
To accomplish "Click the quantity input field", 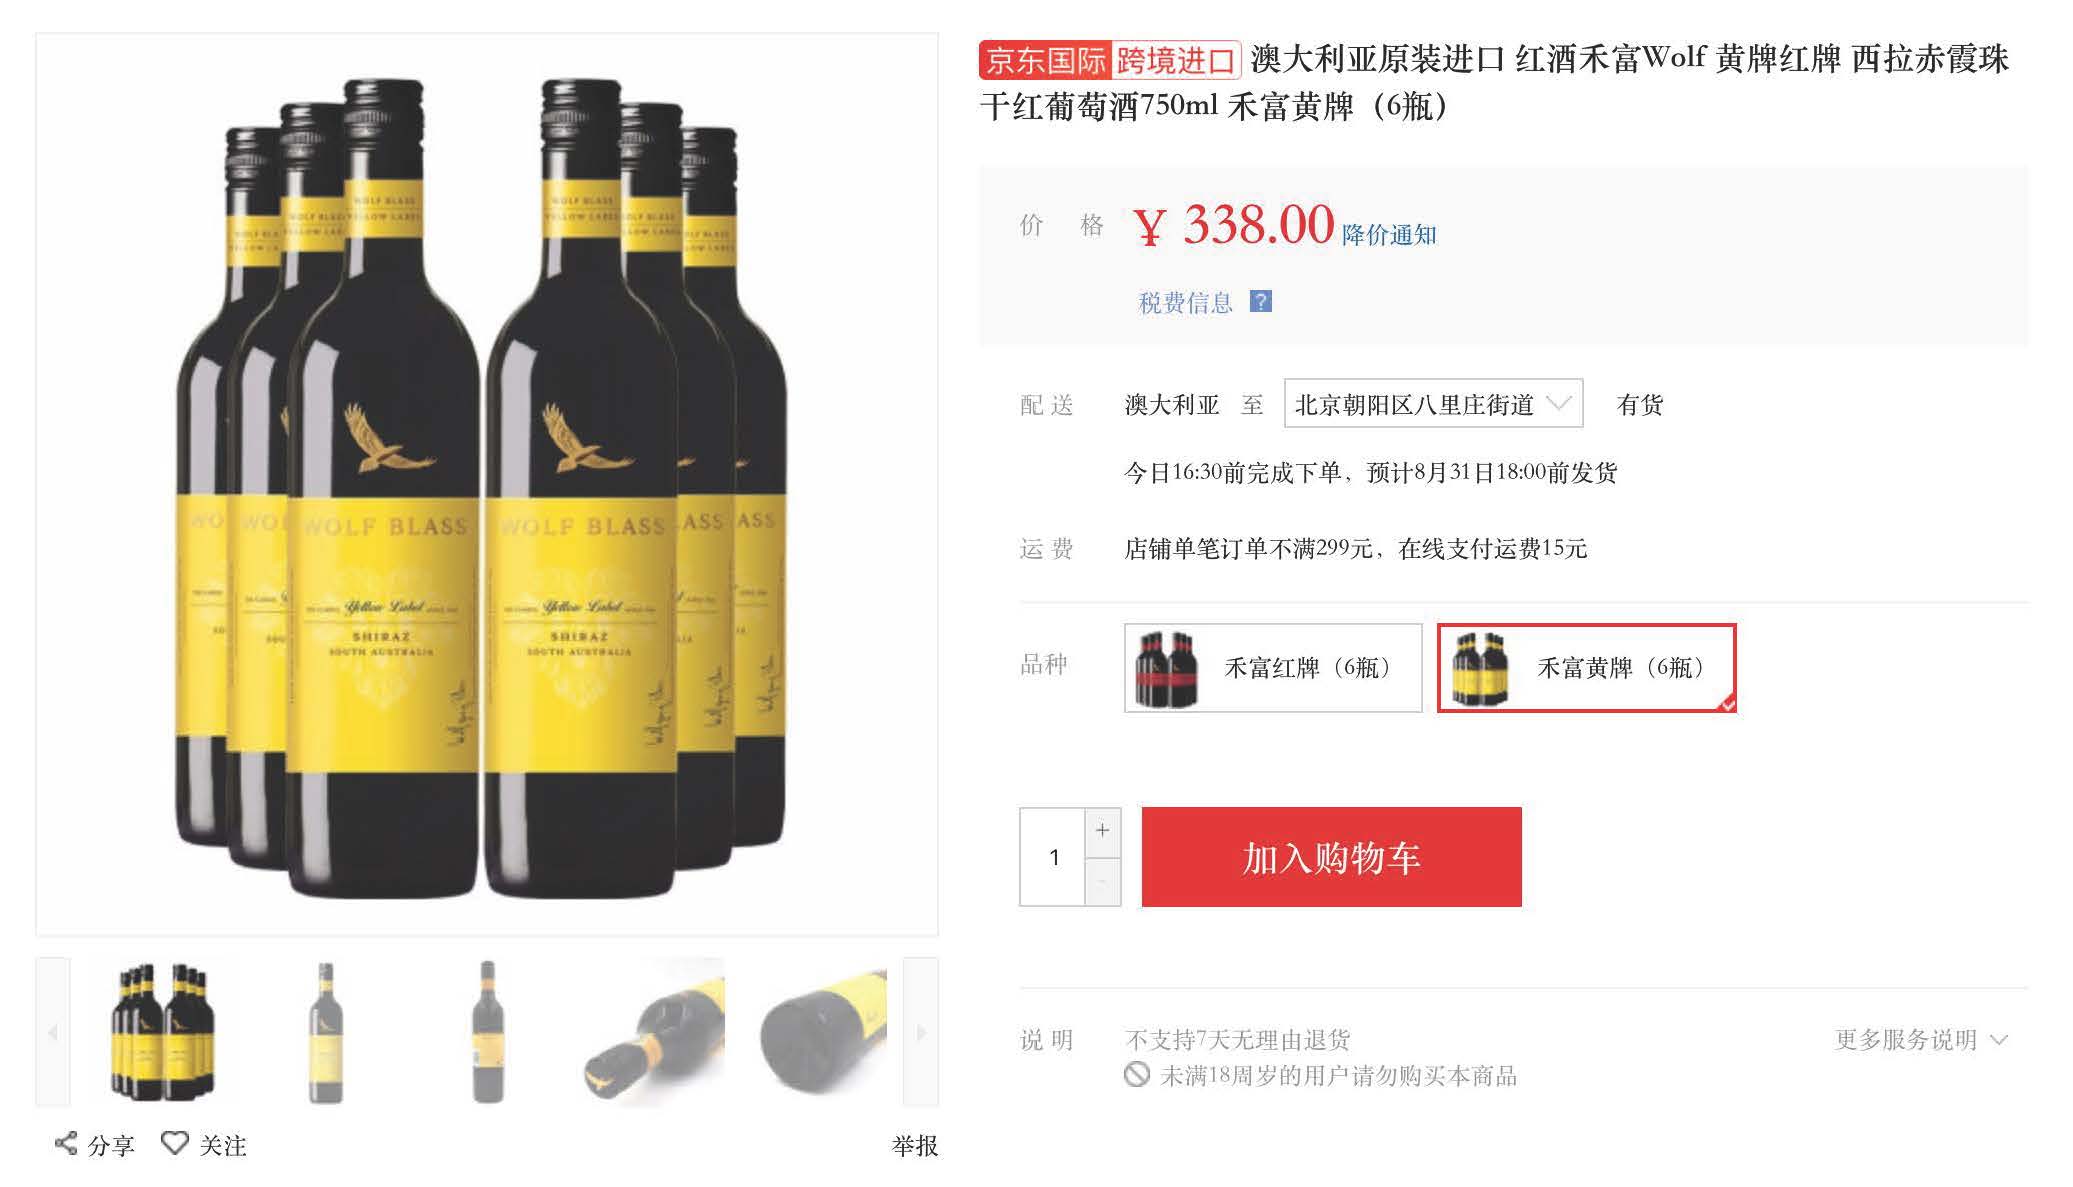I will click(1053, 857).
